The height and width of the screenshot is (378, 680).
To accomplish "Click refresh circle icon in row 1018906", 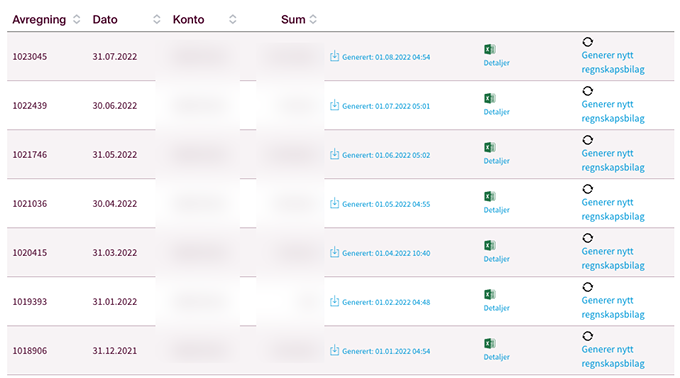I will tap(587, 336).
